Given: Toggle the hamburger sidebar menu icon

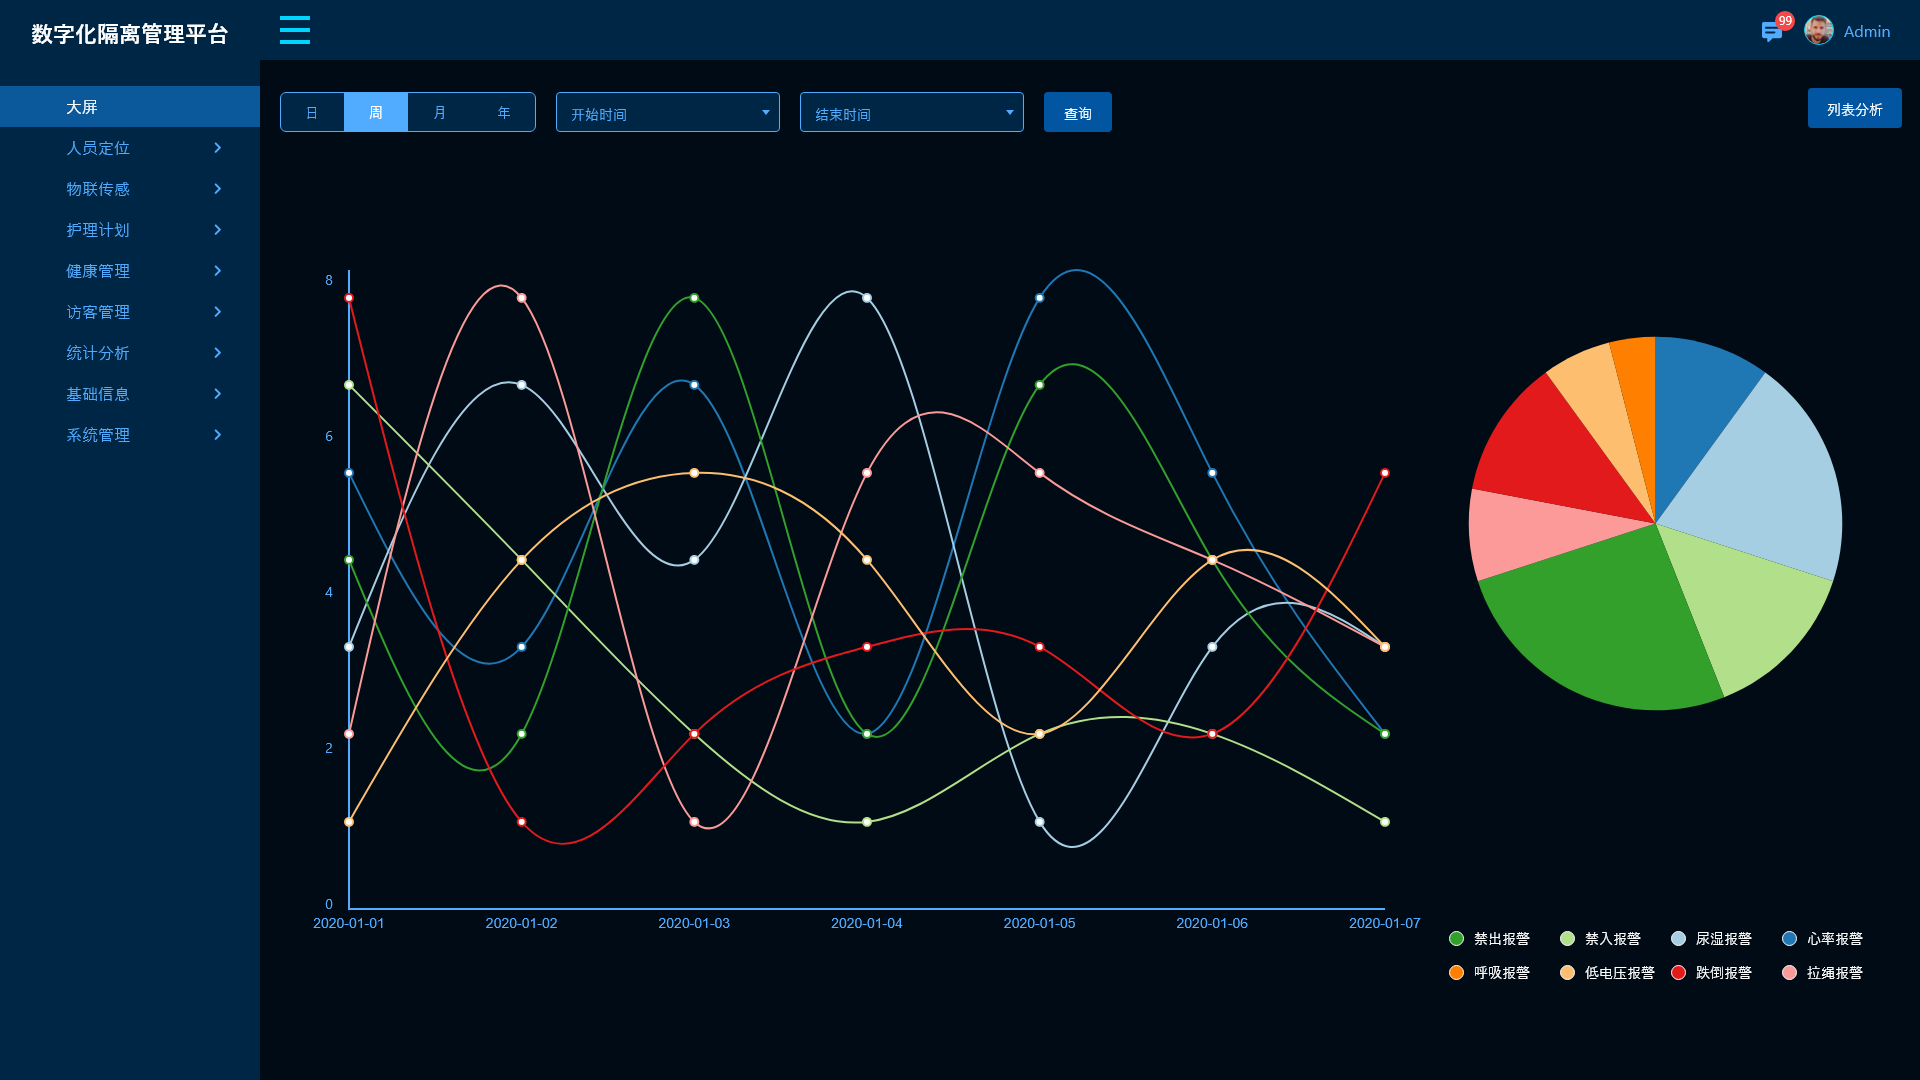Looking at the screenshot, I should coord(294,30).
